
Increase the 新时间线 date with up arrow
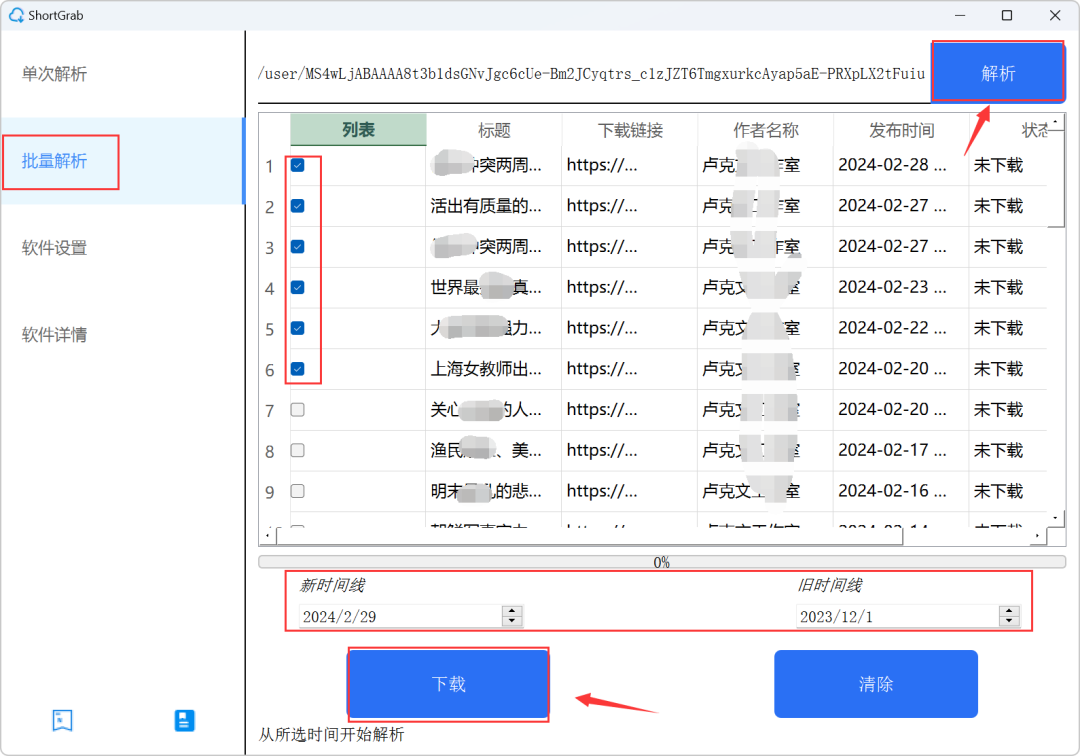point(512,611)
